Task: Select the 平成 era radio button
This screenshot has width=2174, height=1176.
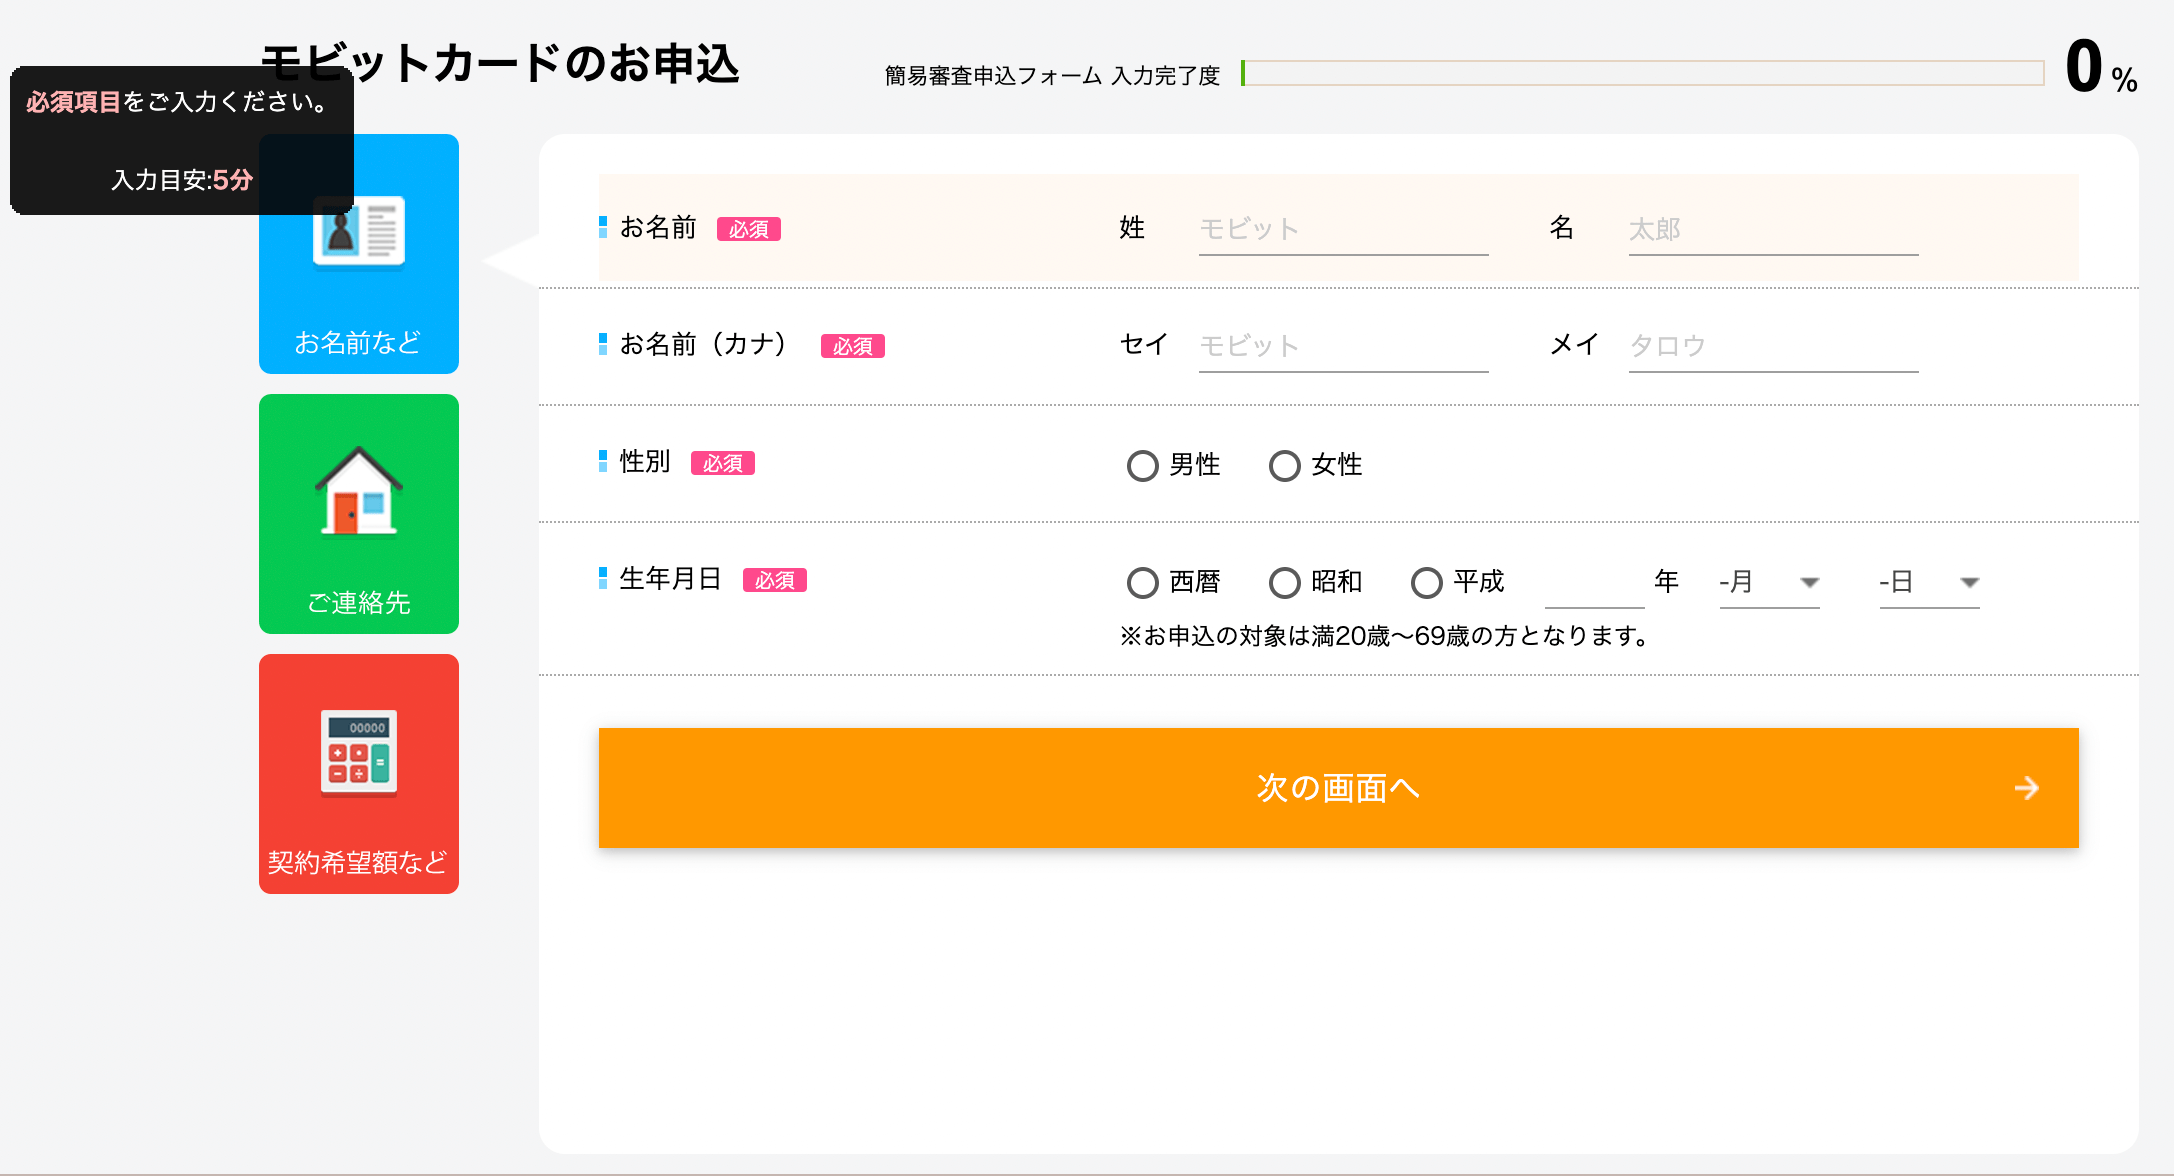Action: pyautogui.click(x=1426, y=582)
